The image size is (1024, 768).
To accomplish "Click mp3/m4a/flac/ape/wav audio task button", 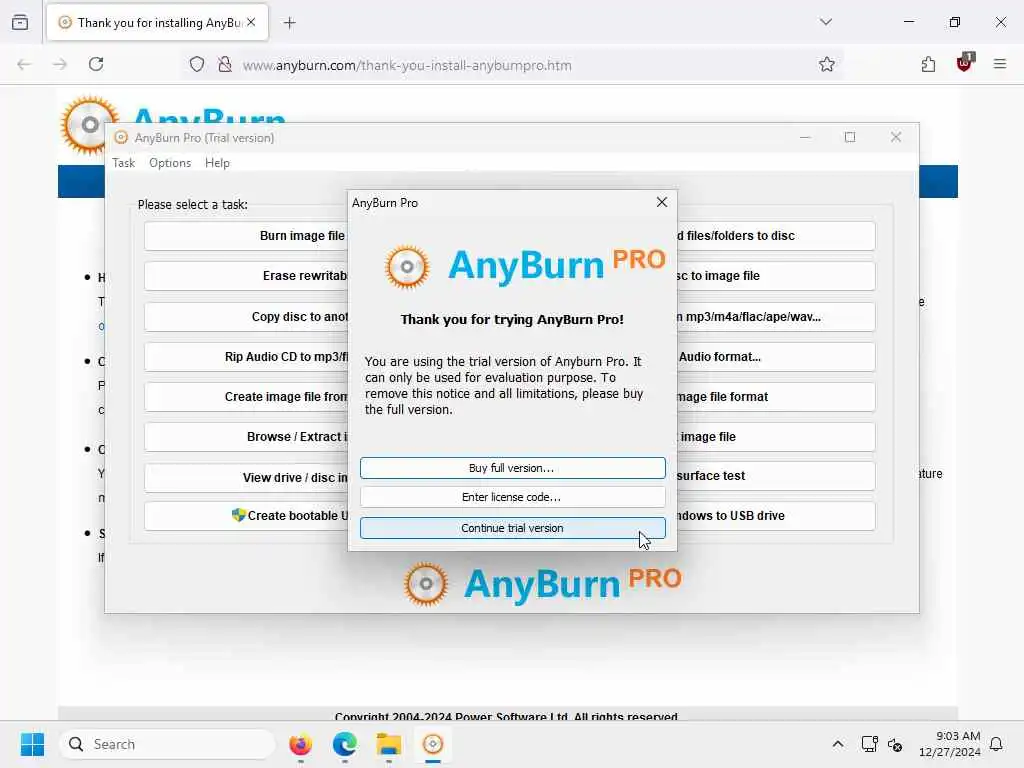I will (x=776, y=317).
